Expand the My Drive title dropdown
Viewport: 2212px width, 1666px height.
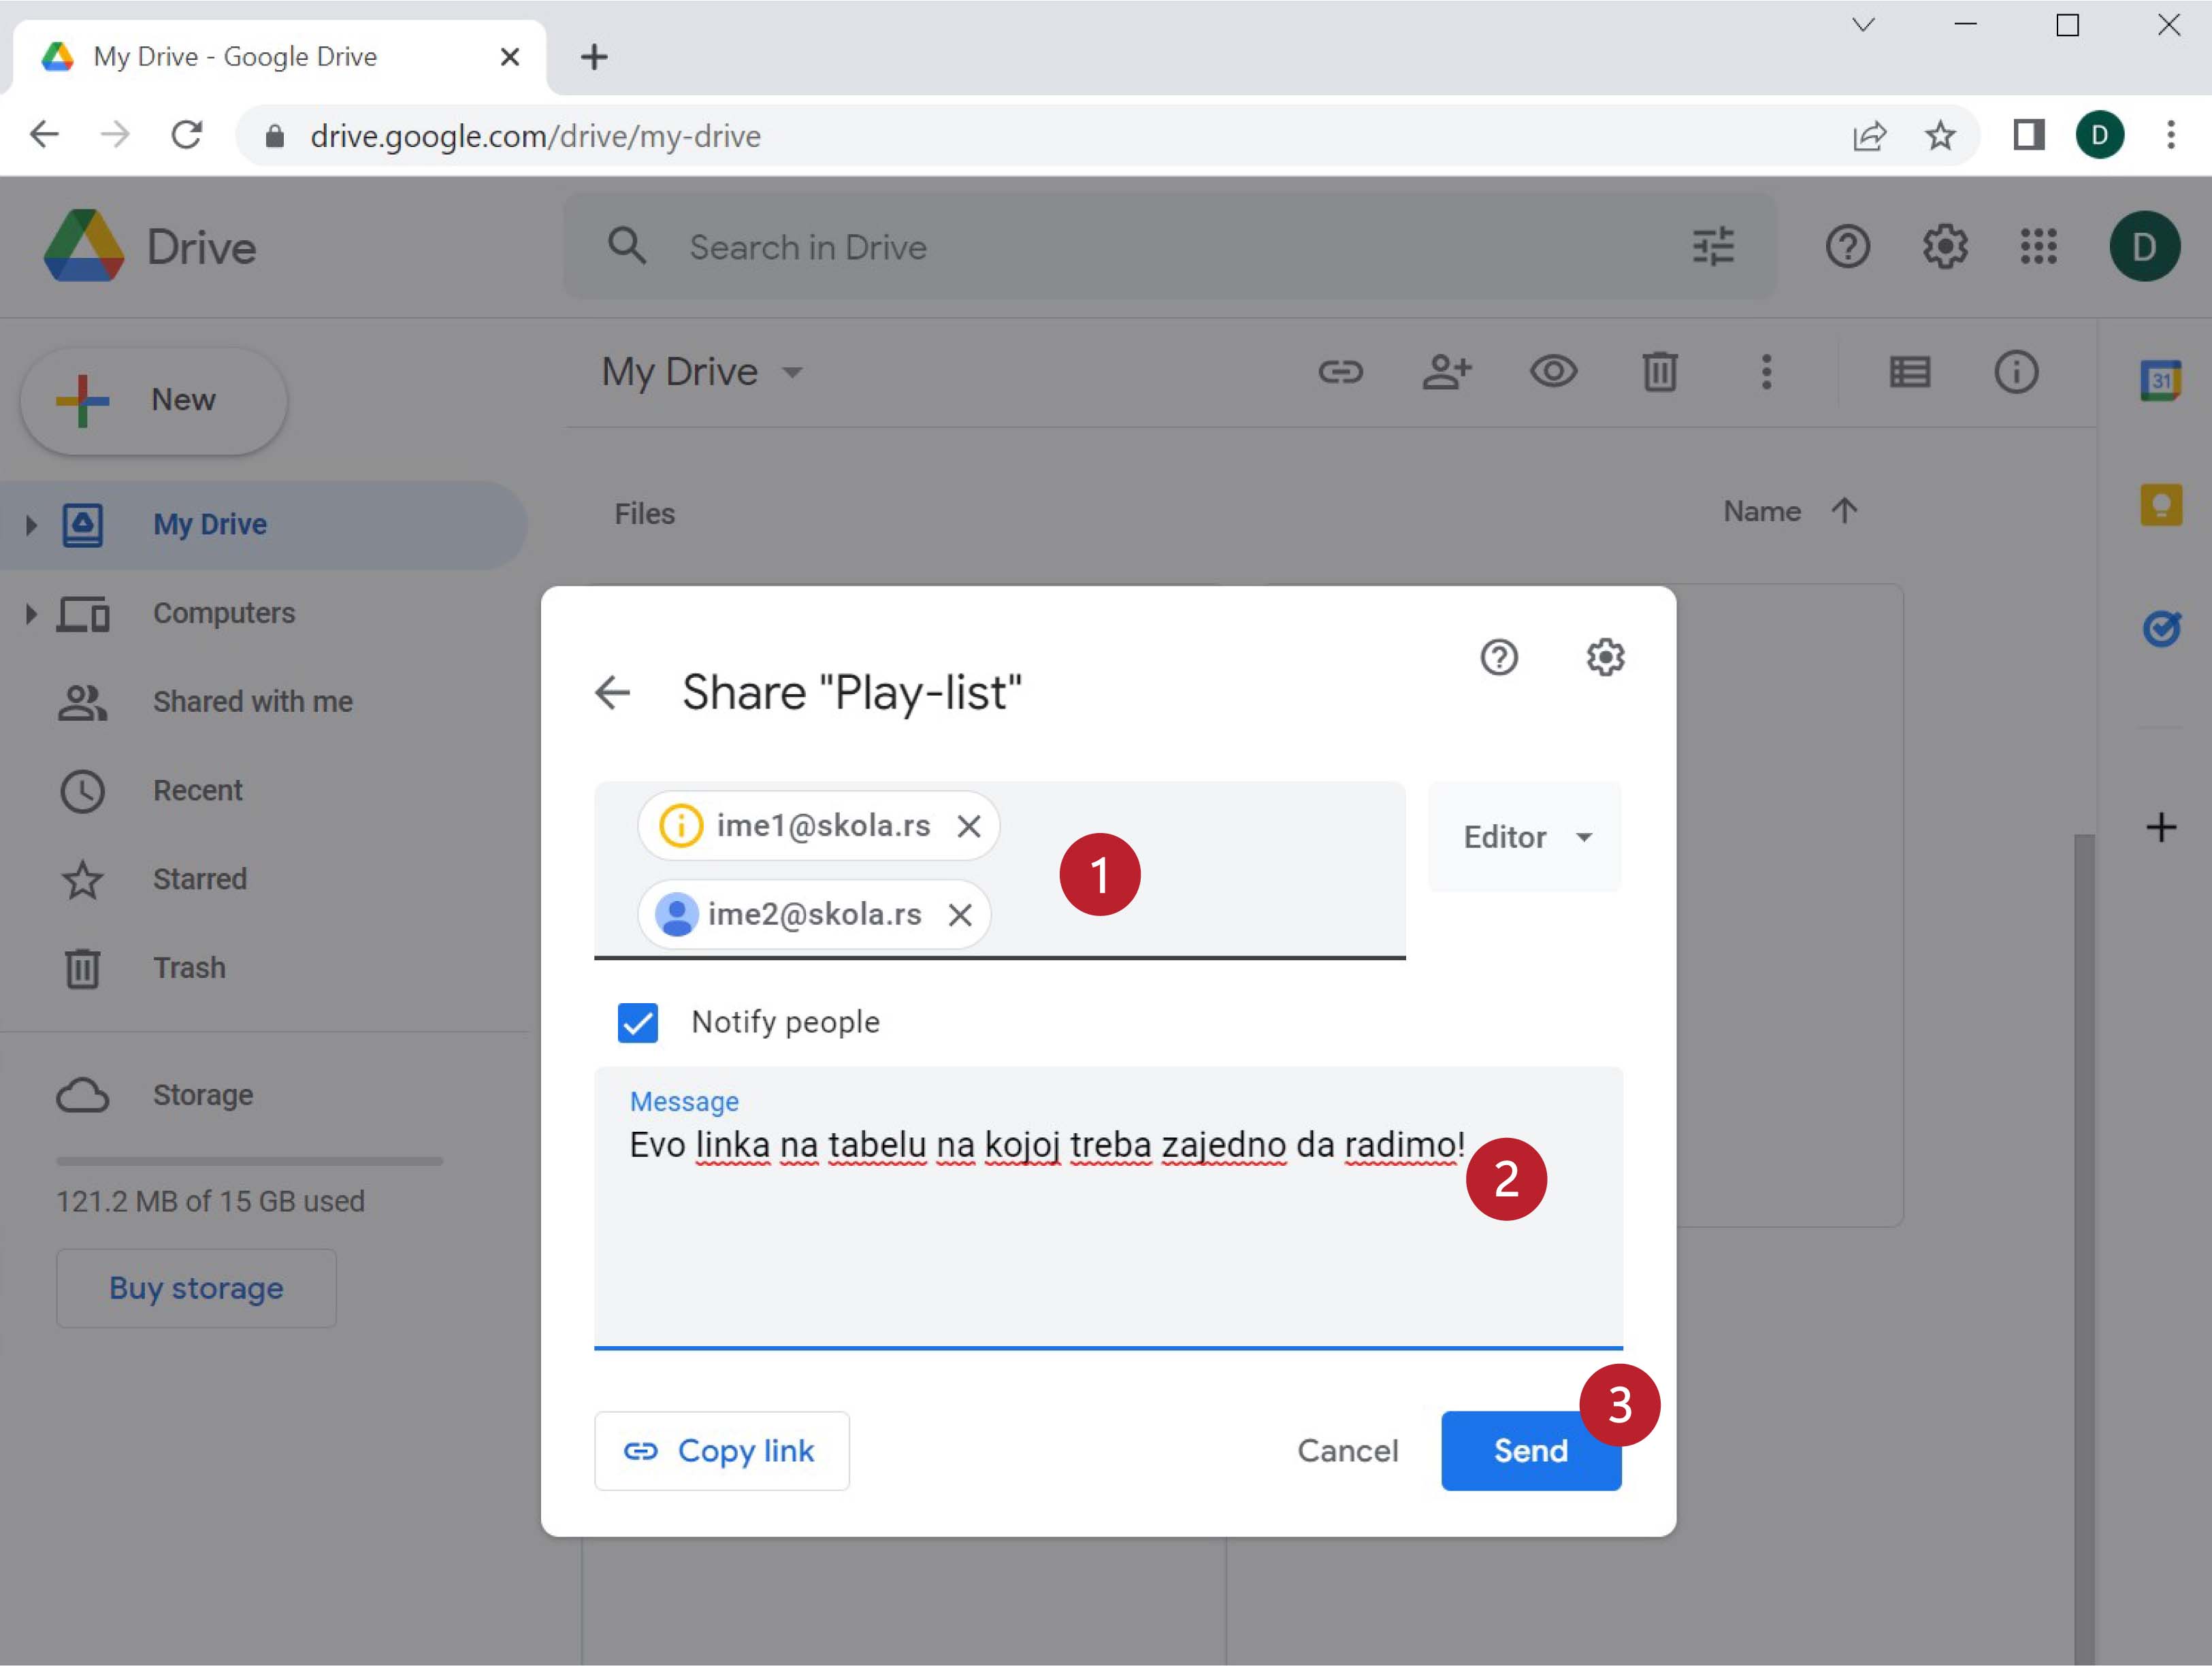[x=792, y=373]
